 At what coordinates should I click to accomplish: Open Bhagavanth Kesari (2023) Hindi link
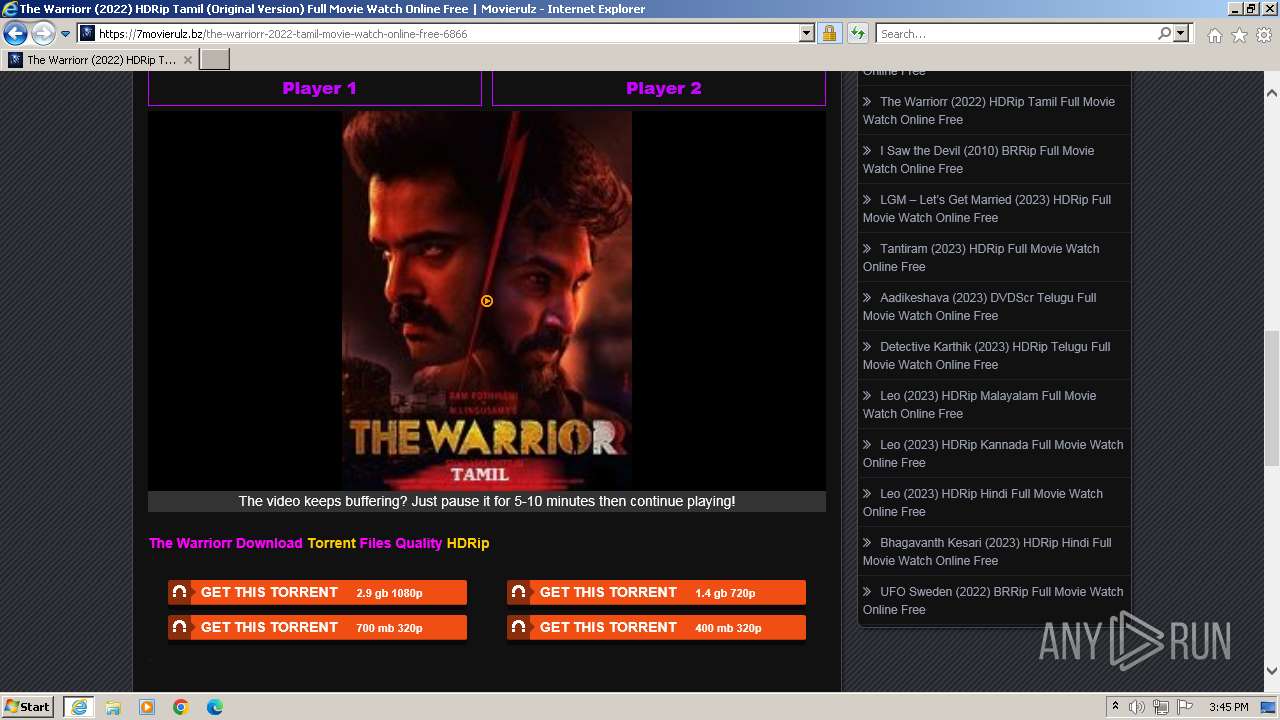pyautogui.click(x=987, y=551)
